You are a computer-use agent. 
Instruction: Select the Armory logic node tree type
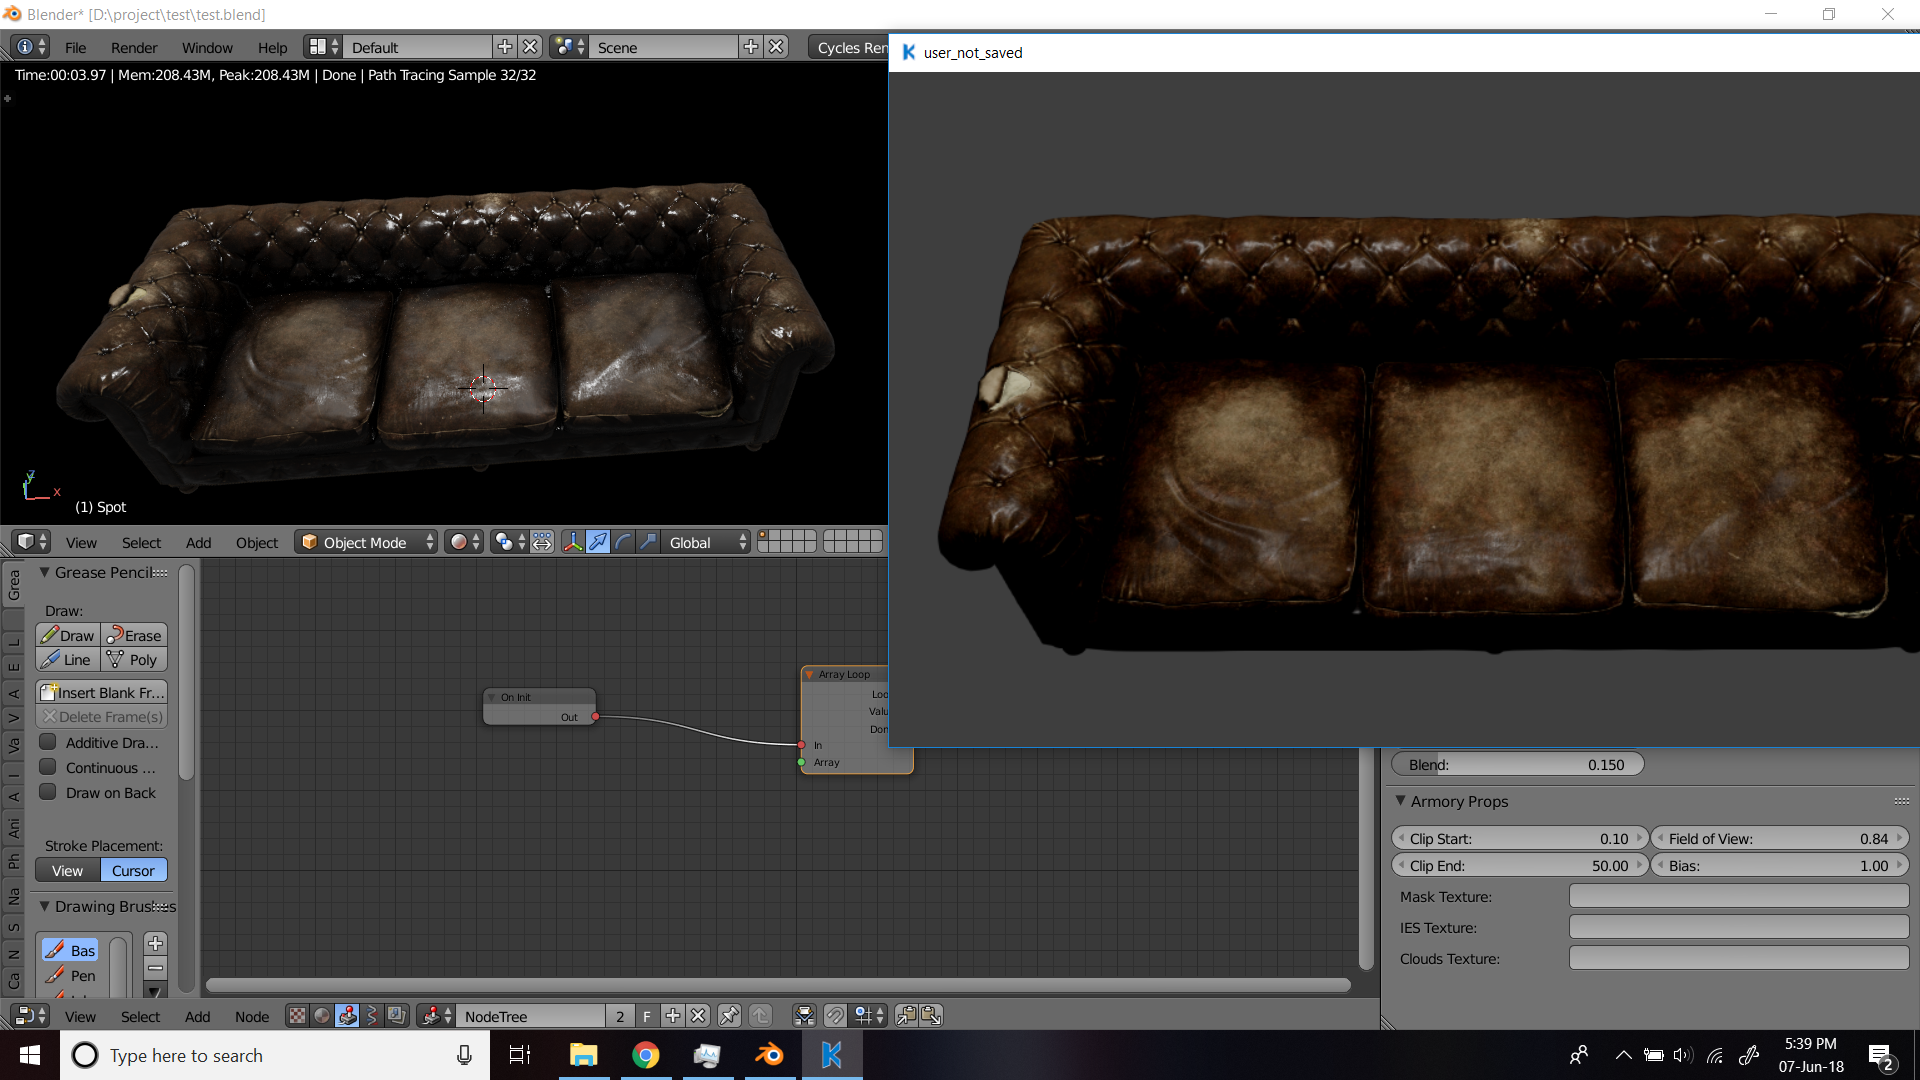point(347,1016)
